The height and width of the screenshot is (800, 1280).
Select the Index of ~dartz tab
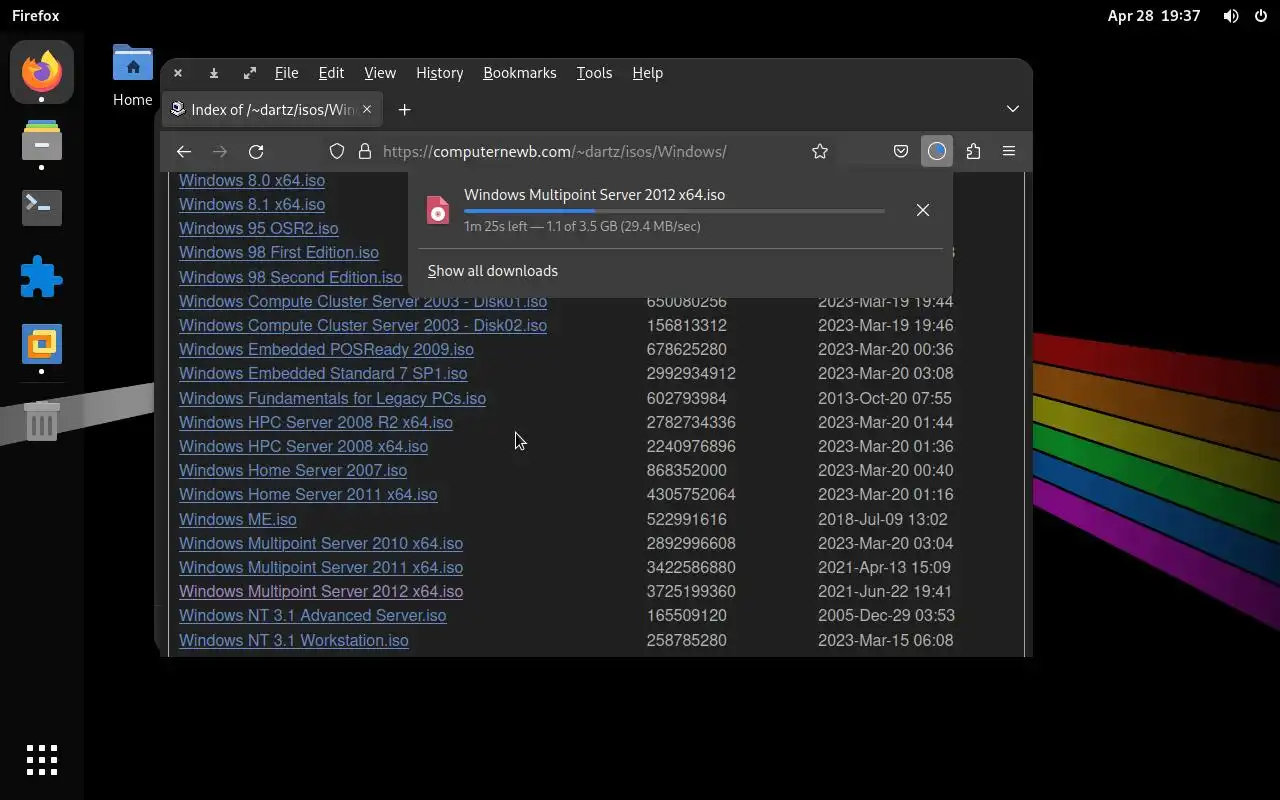272,109
